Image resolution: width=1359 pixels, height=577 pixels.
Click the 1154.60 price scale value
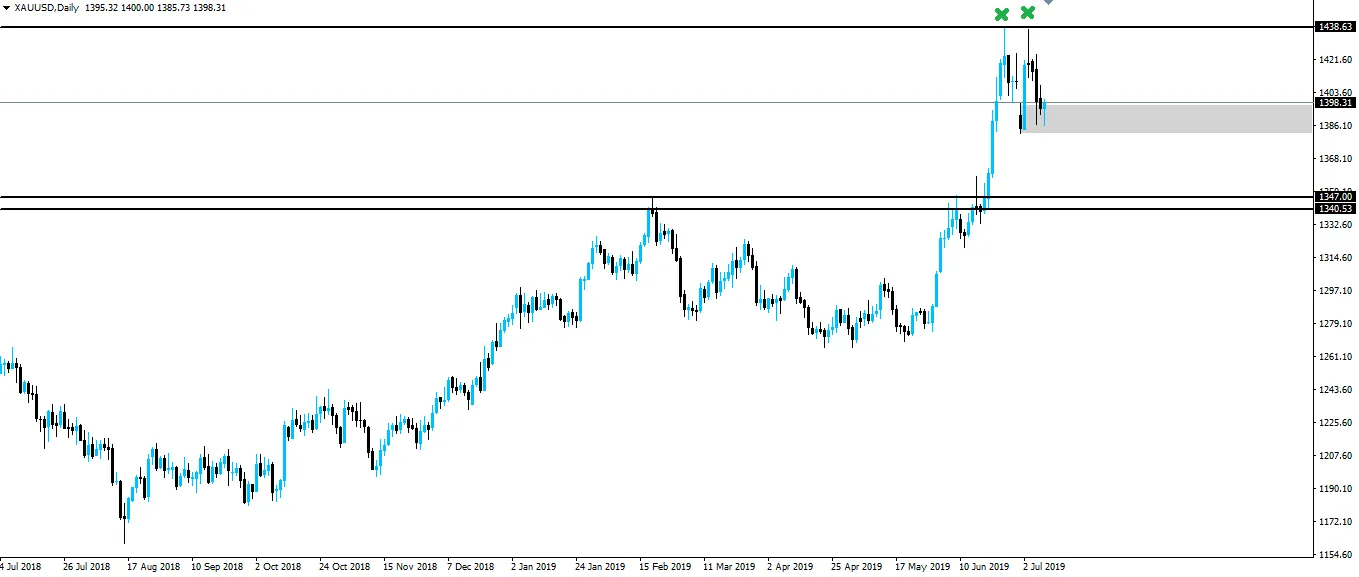[1335, 555]
